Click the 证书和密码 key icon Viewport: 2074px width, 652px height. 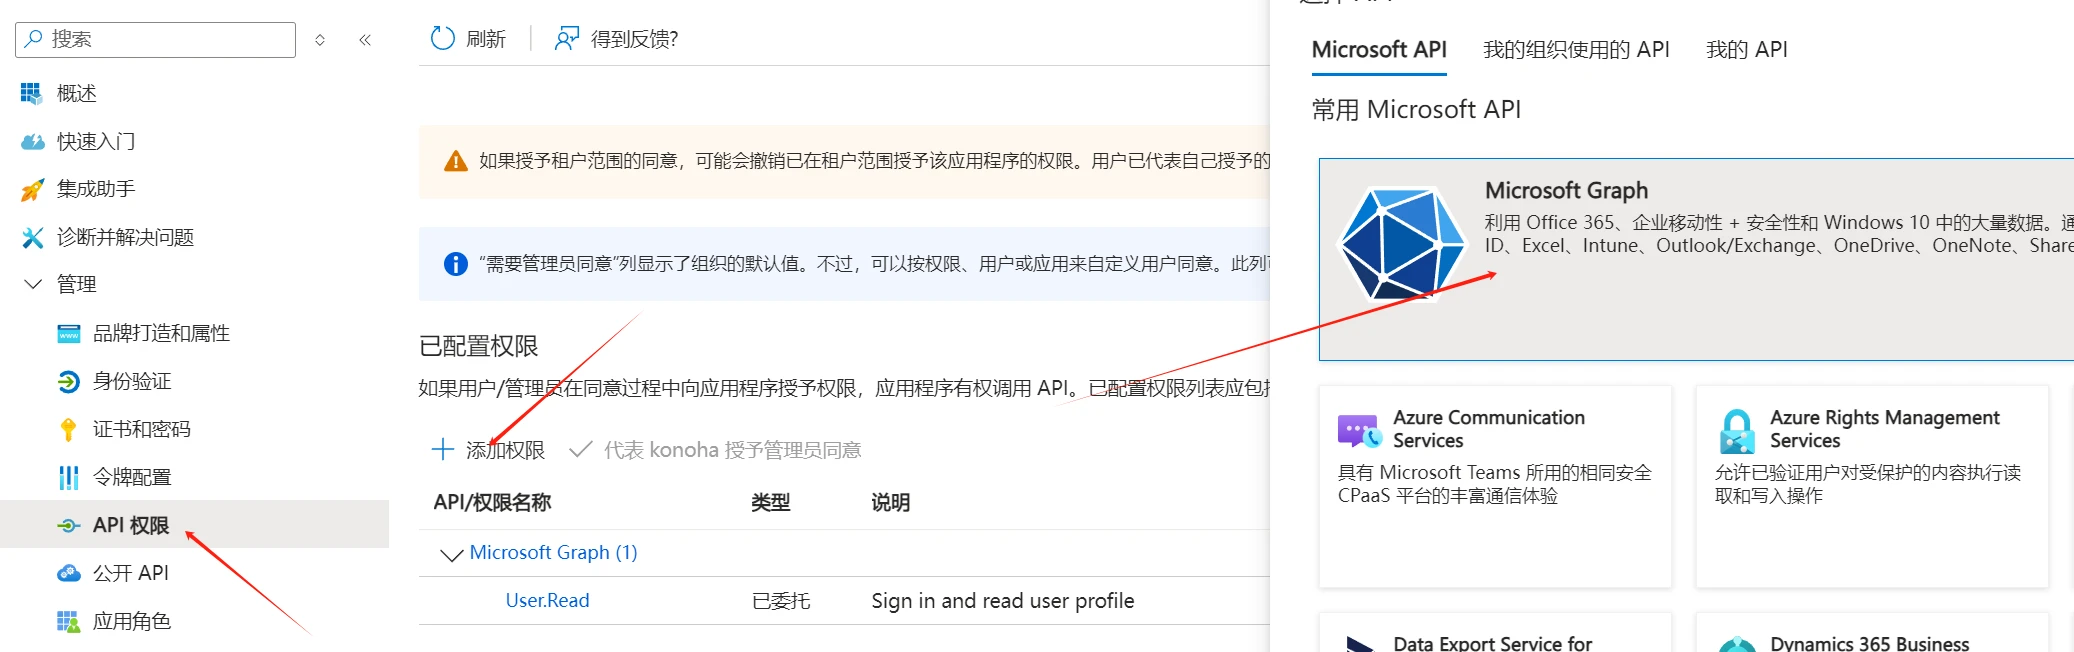68,429
